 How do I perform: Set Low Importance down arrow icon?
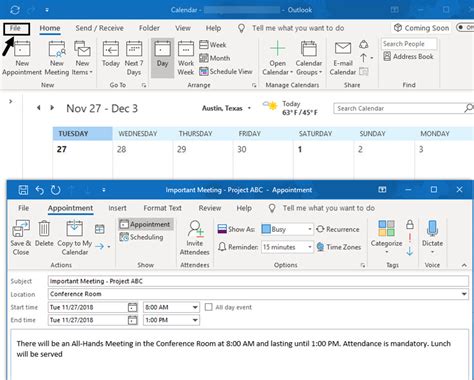coord(410,251)
